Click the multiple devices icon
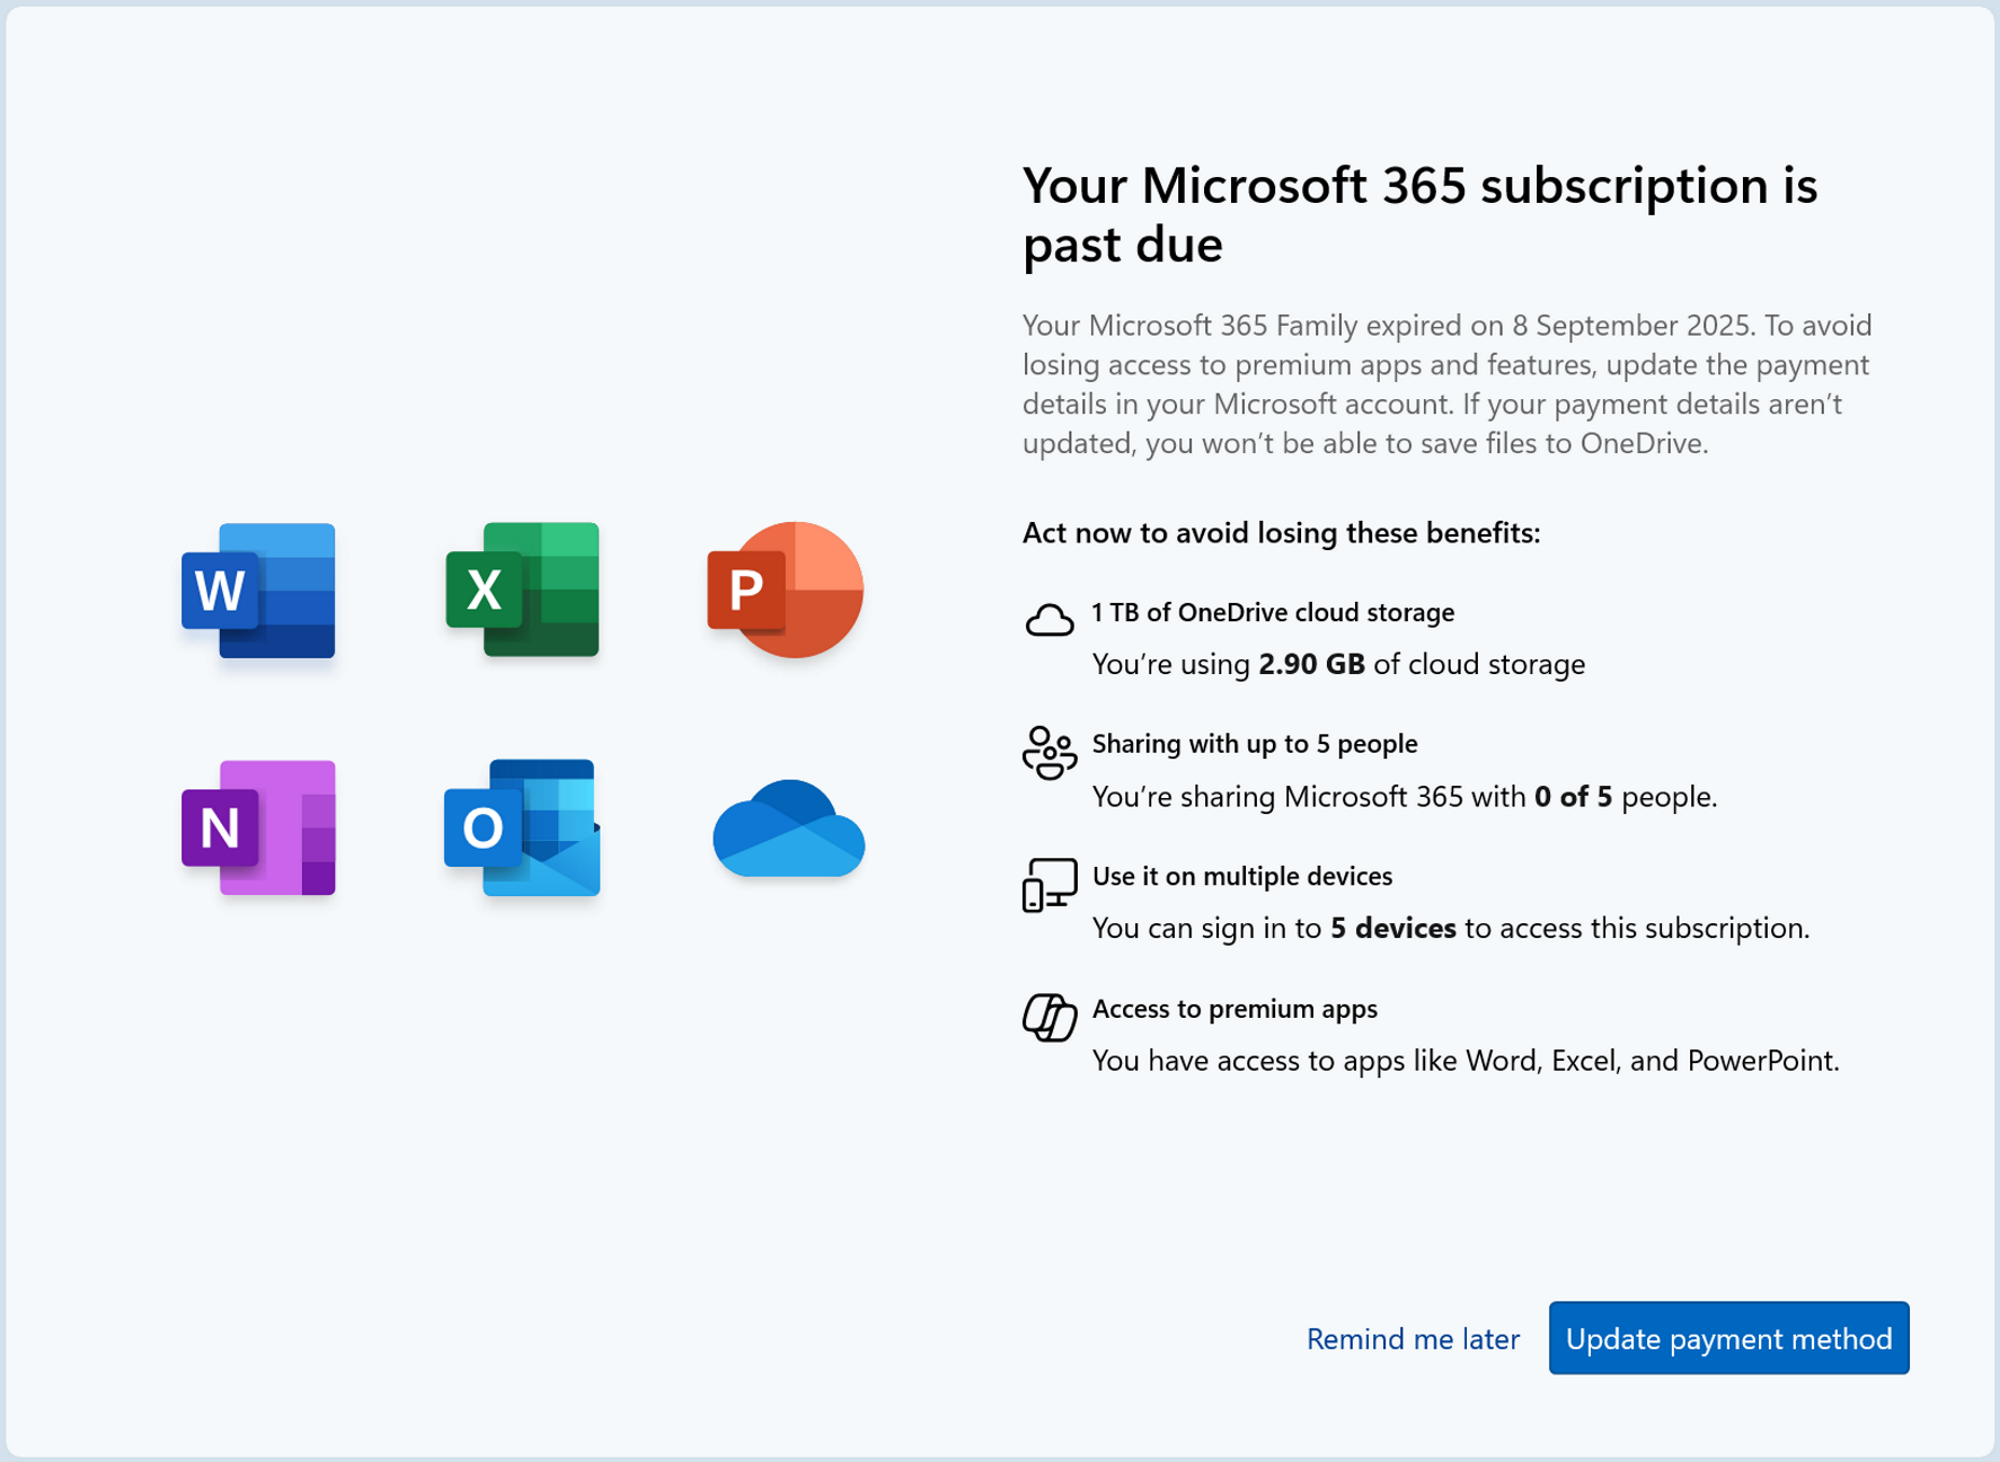The width and height of the screenshot is (2000, 1462). coord(1048,885)
